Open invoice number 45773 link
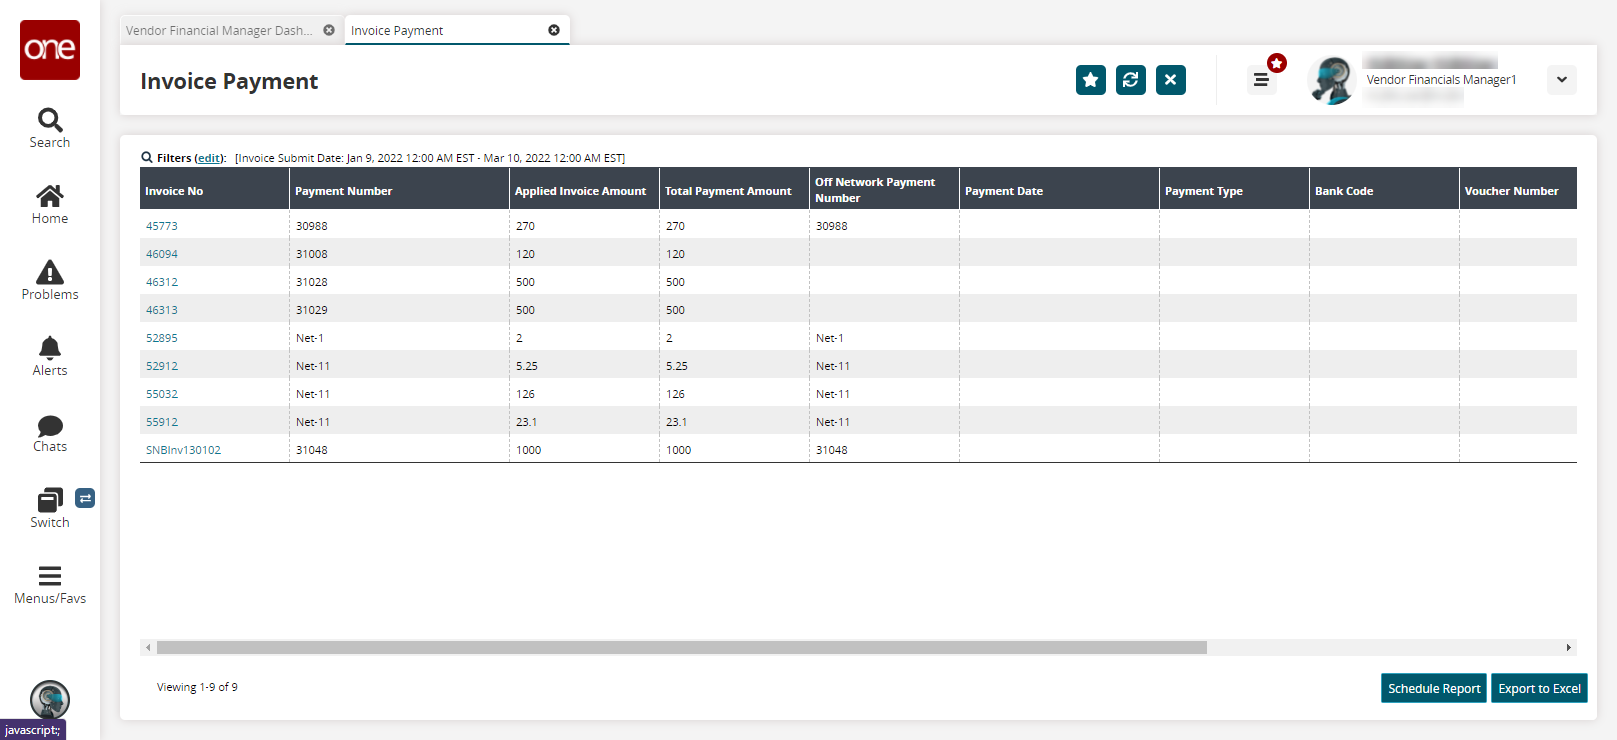This screenshot has height=740, width=1617. tap(162, 226)
